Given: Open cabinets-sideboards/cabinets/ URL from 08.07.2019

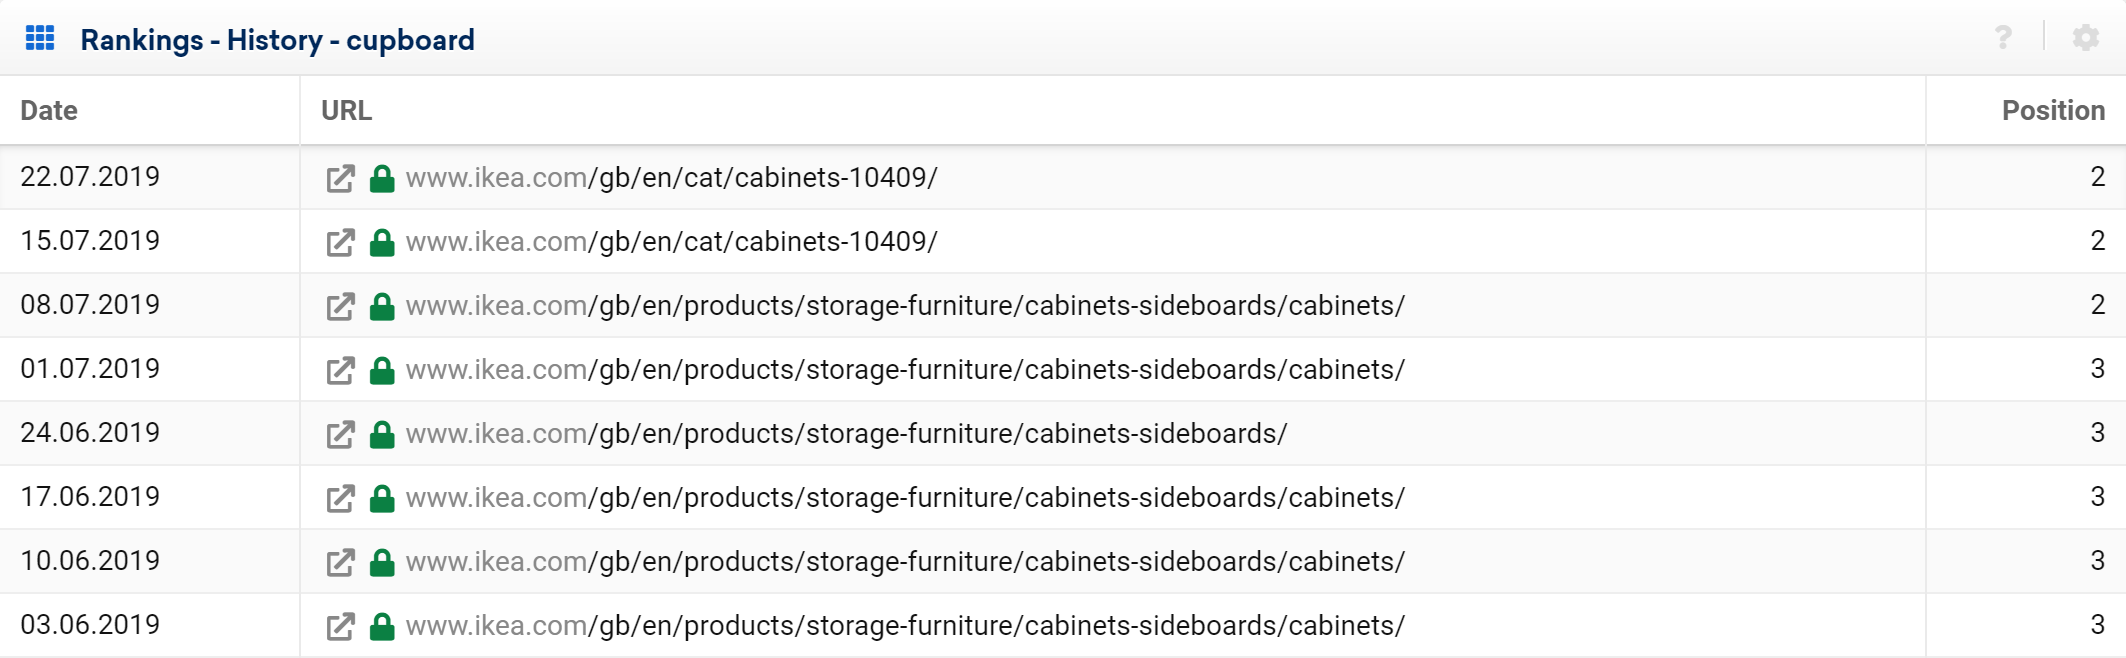Looking at the screenshot, I should click(905, 306).
